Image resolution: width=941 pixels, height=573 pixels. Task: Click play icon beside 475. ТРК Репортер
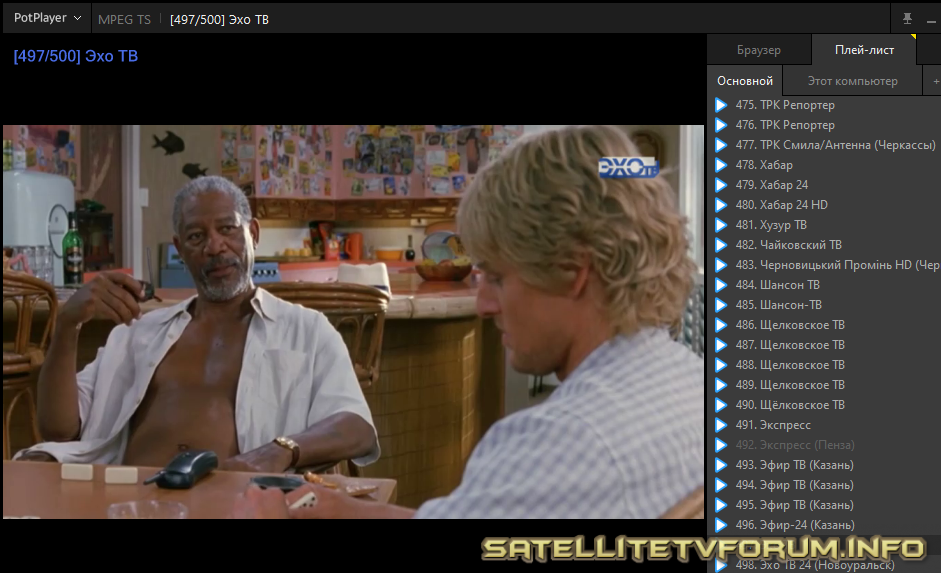pos(721,105)
